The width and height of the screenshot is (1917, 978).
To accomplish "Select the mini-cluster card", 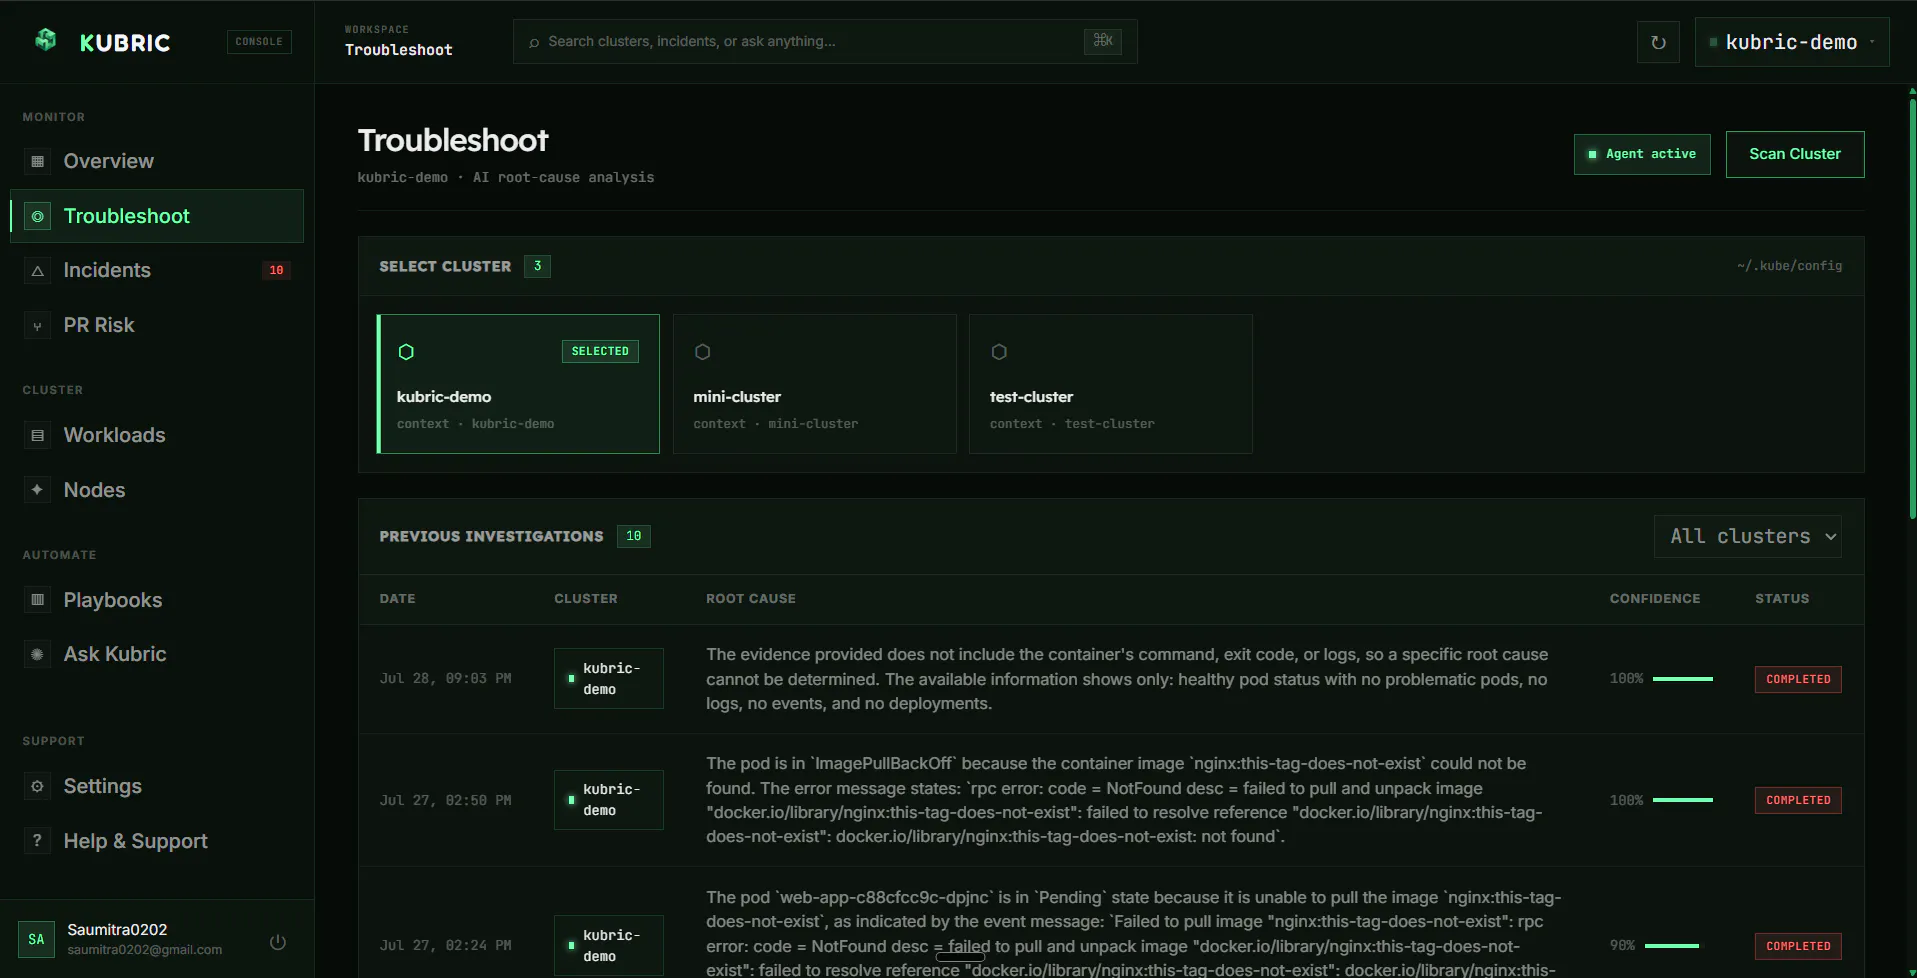I will pos(815,384).
